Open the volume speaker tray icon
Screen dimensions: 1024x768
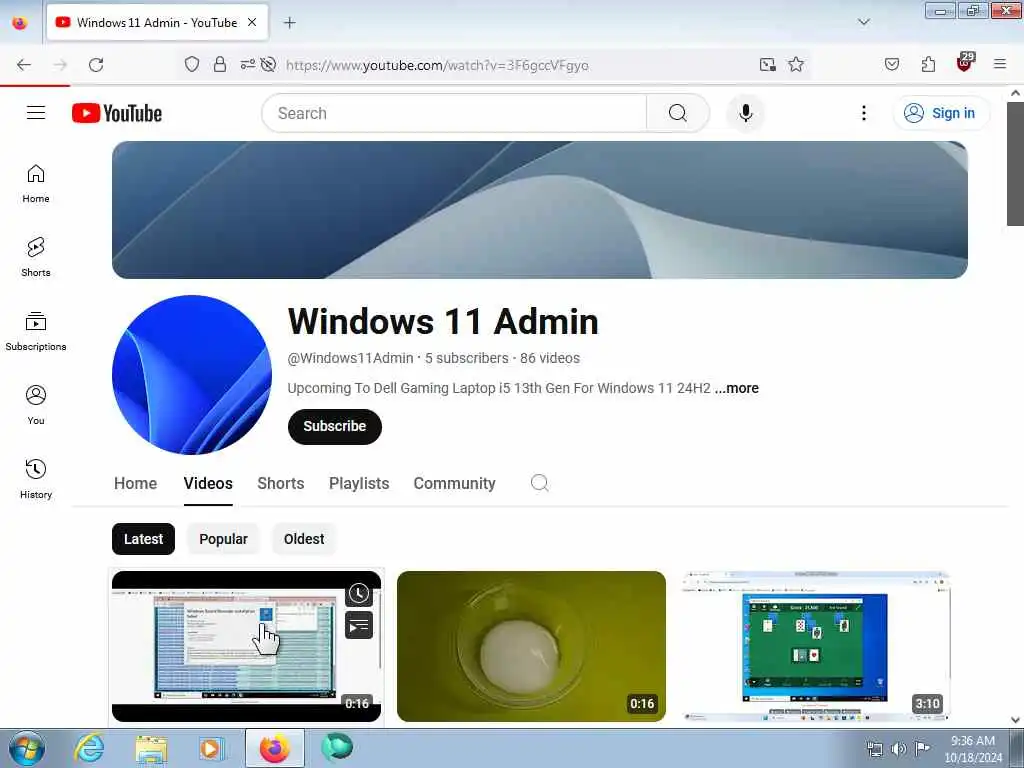point(899,748)
